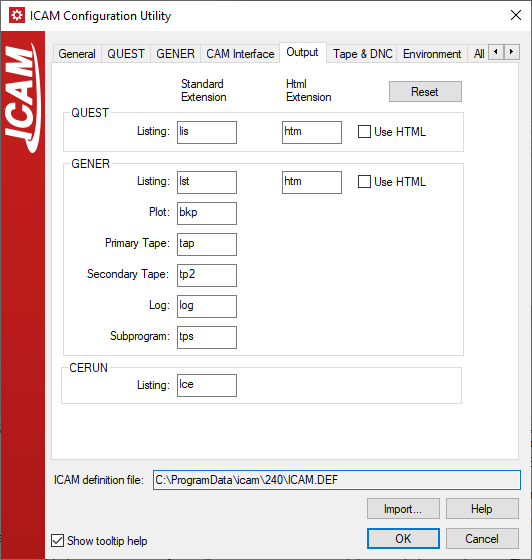The image size is (532, 560).
Task: Click the Html Extension column header
Action: [308, 90]
